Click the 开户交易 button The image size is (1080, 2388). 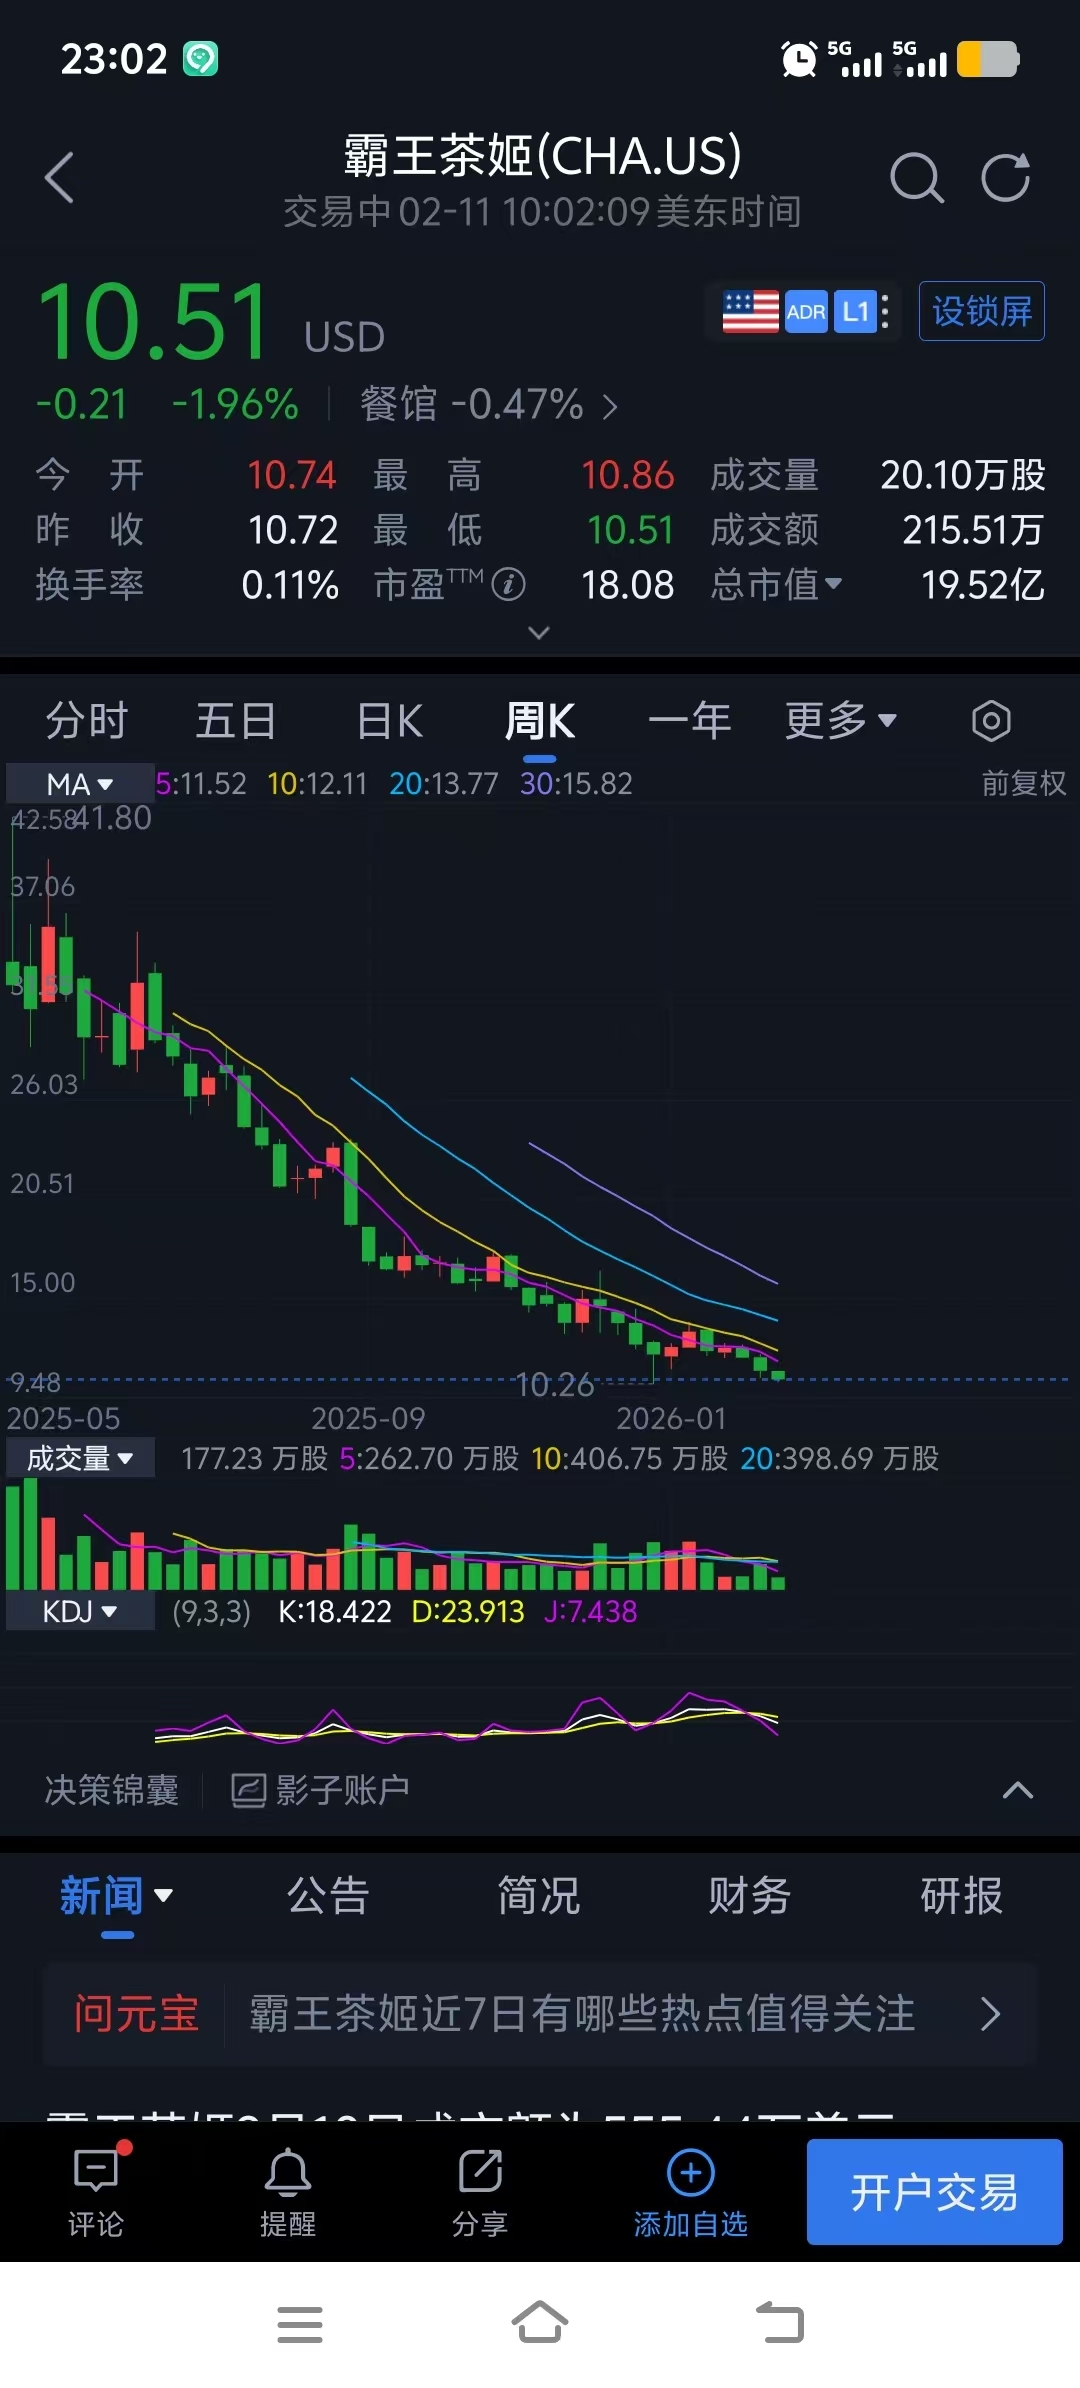tap(935, 2192)
